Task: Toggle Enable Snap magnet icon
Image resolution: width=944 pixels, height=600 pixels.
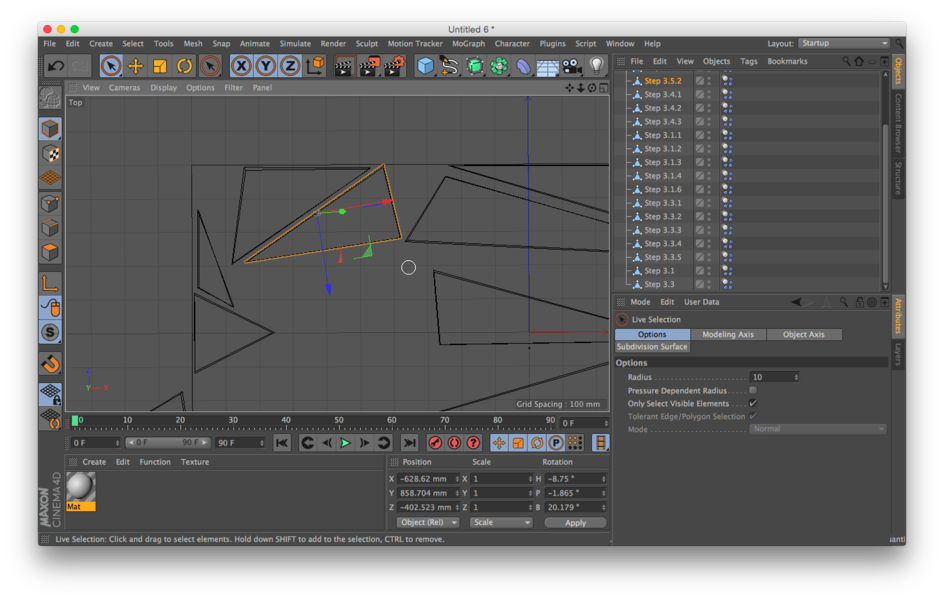Action: (x=51, y=363)
